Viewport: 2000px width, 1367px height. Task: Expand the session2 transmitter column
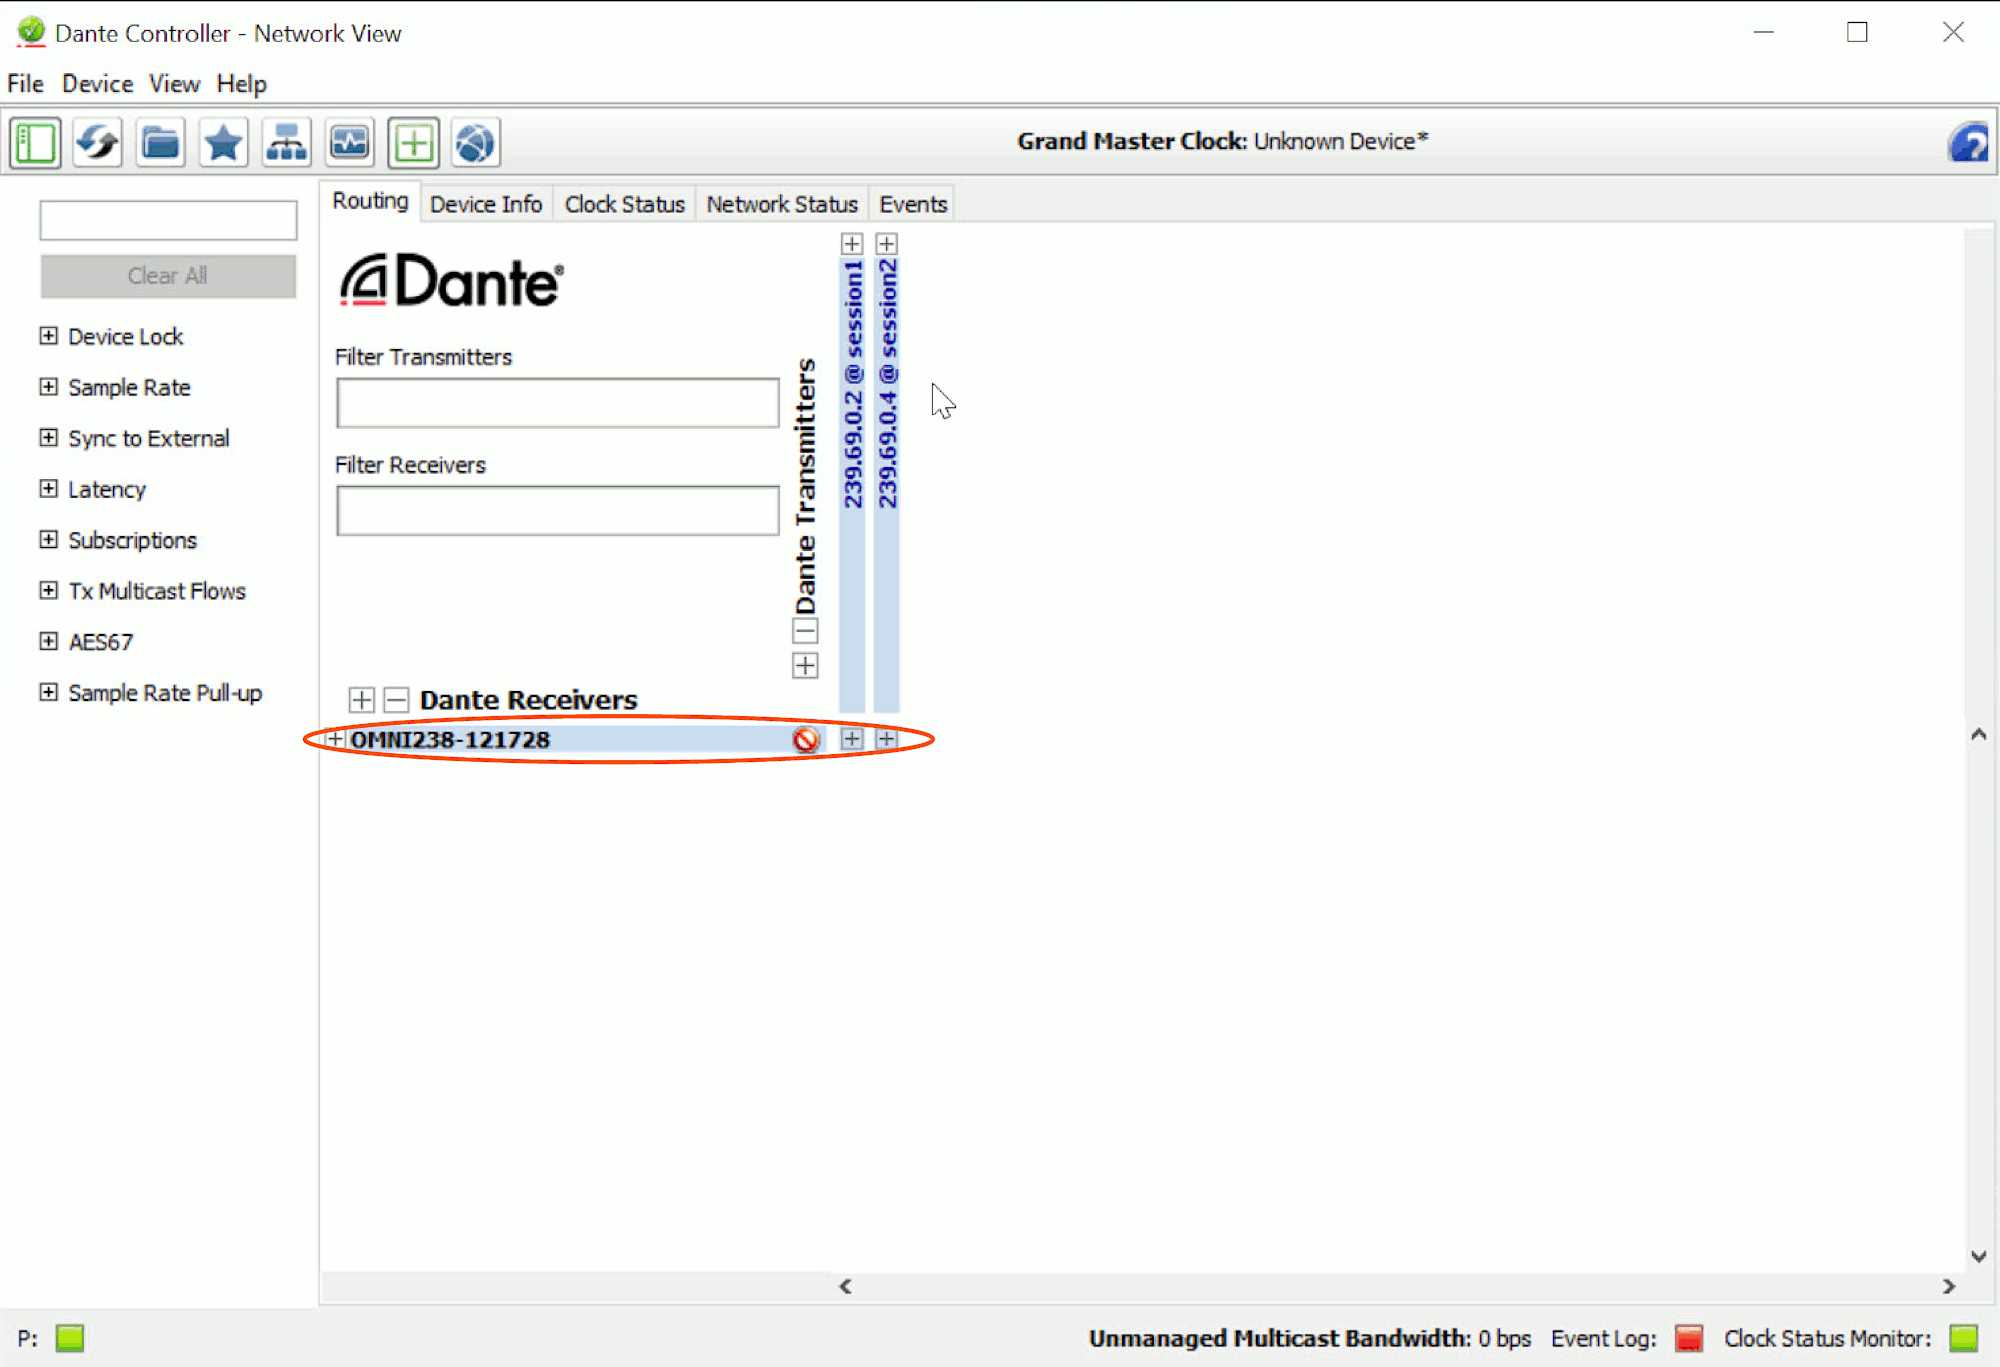click(x=887, y=244)
